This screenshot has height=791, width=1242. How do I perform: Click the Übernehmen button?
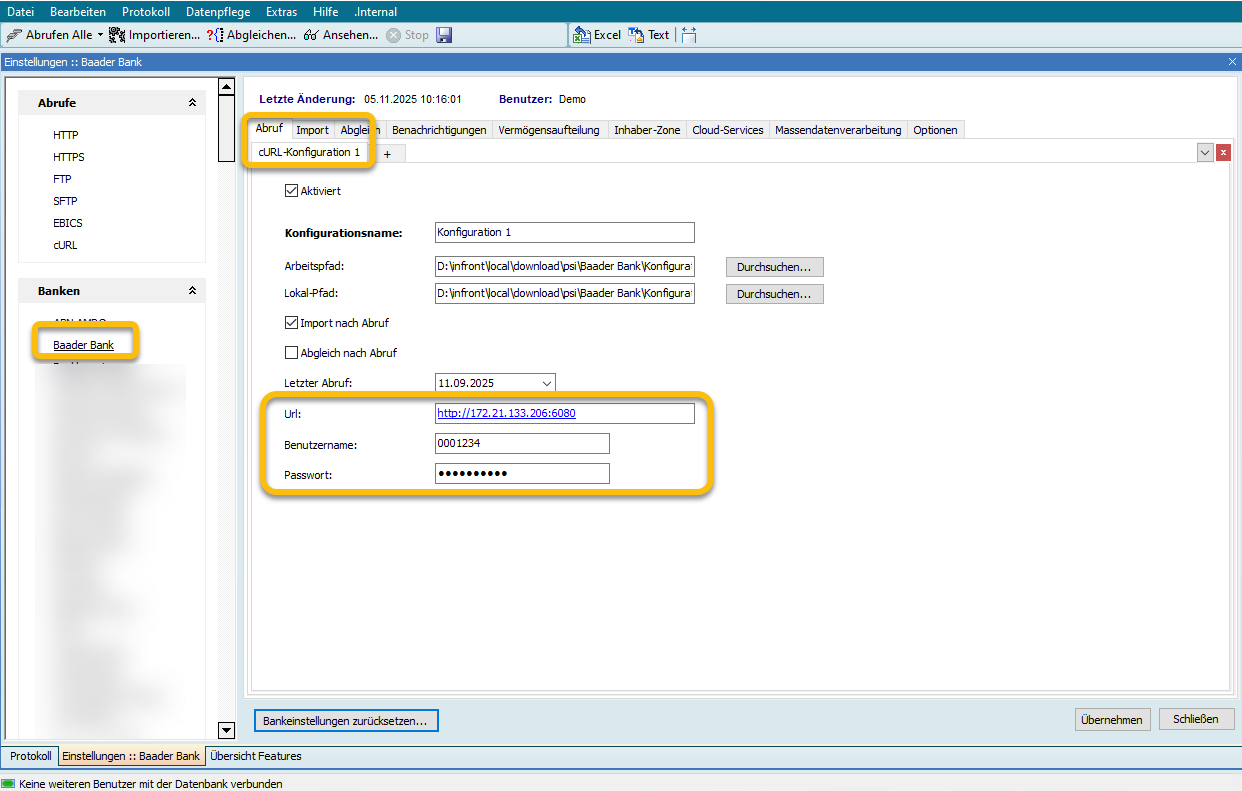1111,720
